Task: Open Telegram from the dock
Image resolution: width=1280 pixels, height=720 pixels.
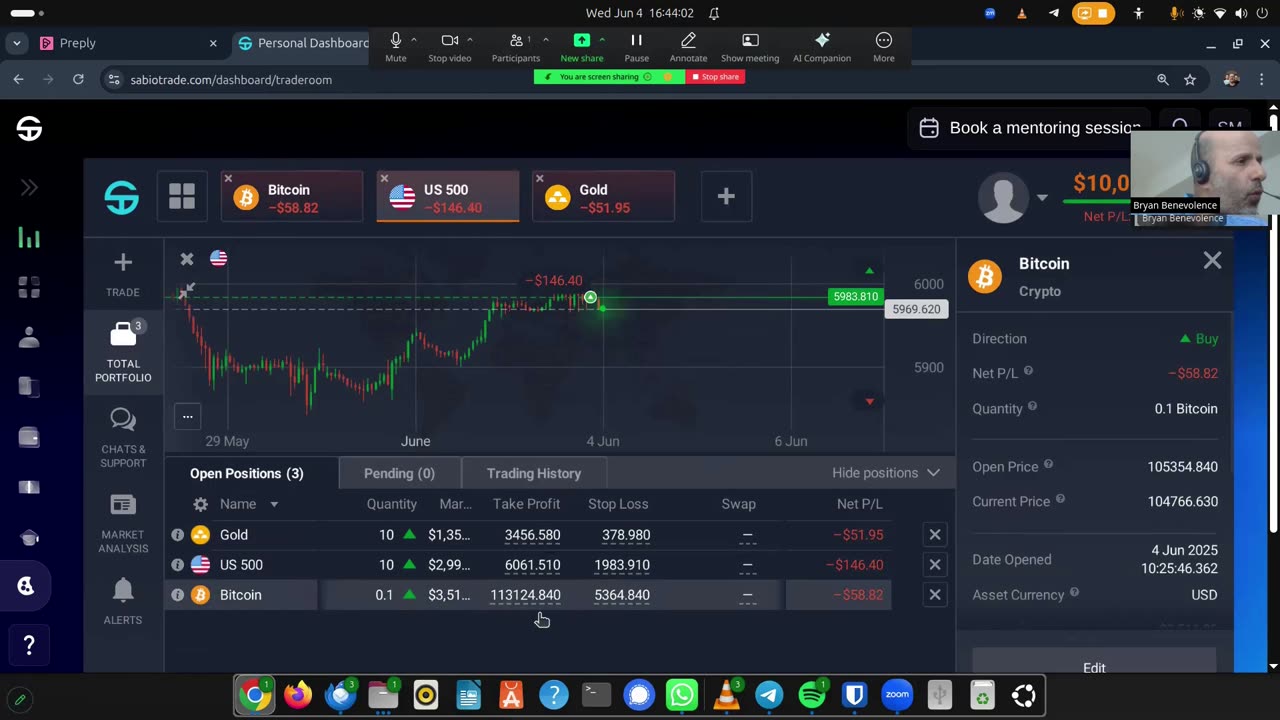Action: tap(769, 695)
